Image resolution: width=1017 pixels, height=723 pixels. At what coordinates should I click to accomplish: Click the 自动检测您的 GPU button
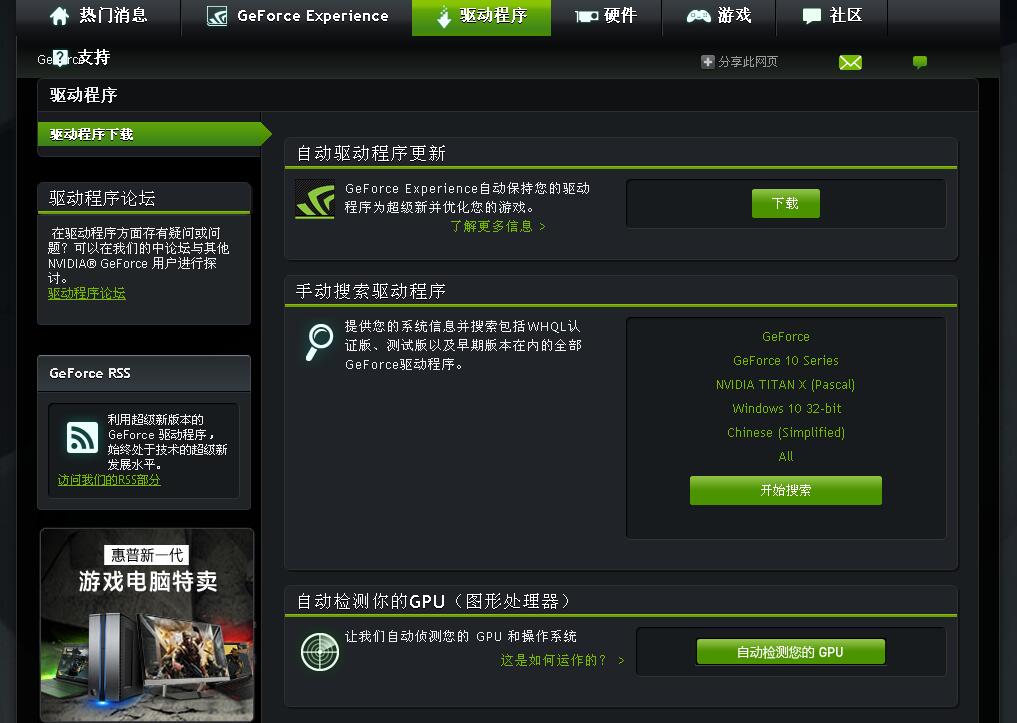[x=790, y=652]
